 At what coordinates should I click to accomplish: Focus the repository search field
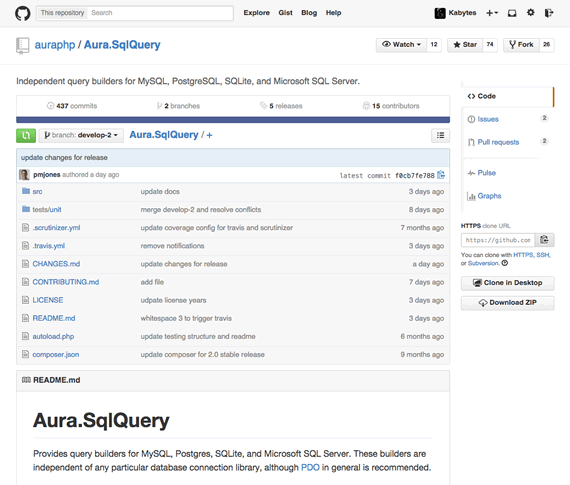tap(160, 13)
